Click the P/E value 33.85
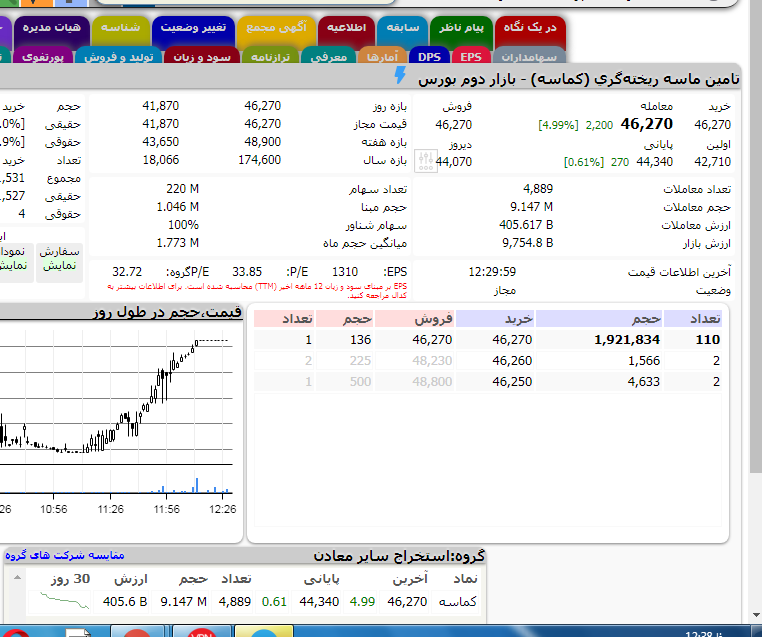This screenshot has height=637, width=762. pos(247,272)
